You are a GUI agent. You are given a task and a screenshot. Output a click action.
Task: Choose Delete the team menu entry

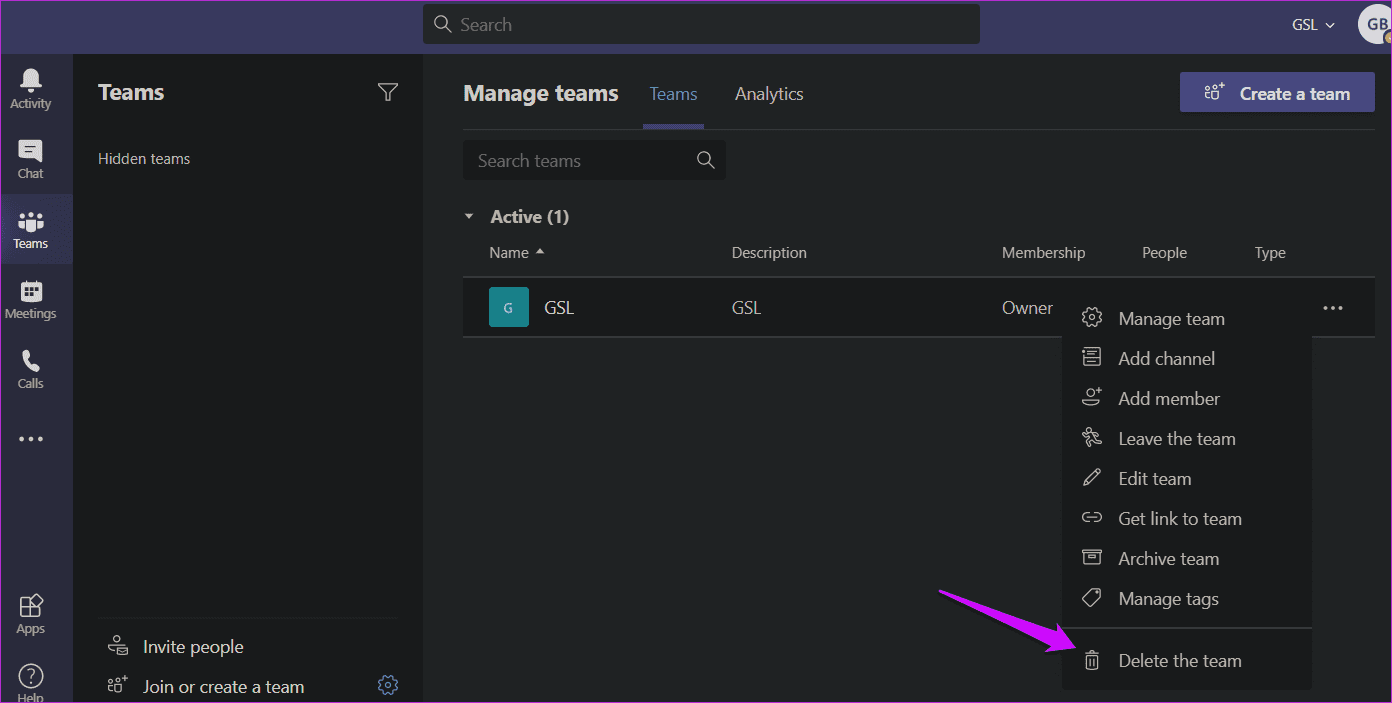click(x=1187, y=661)
